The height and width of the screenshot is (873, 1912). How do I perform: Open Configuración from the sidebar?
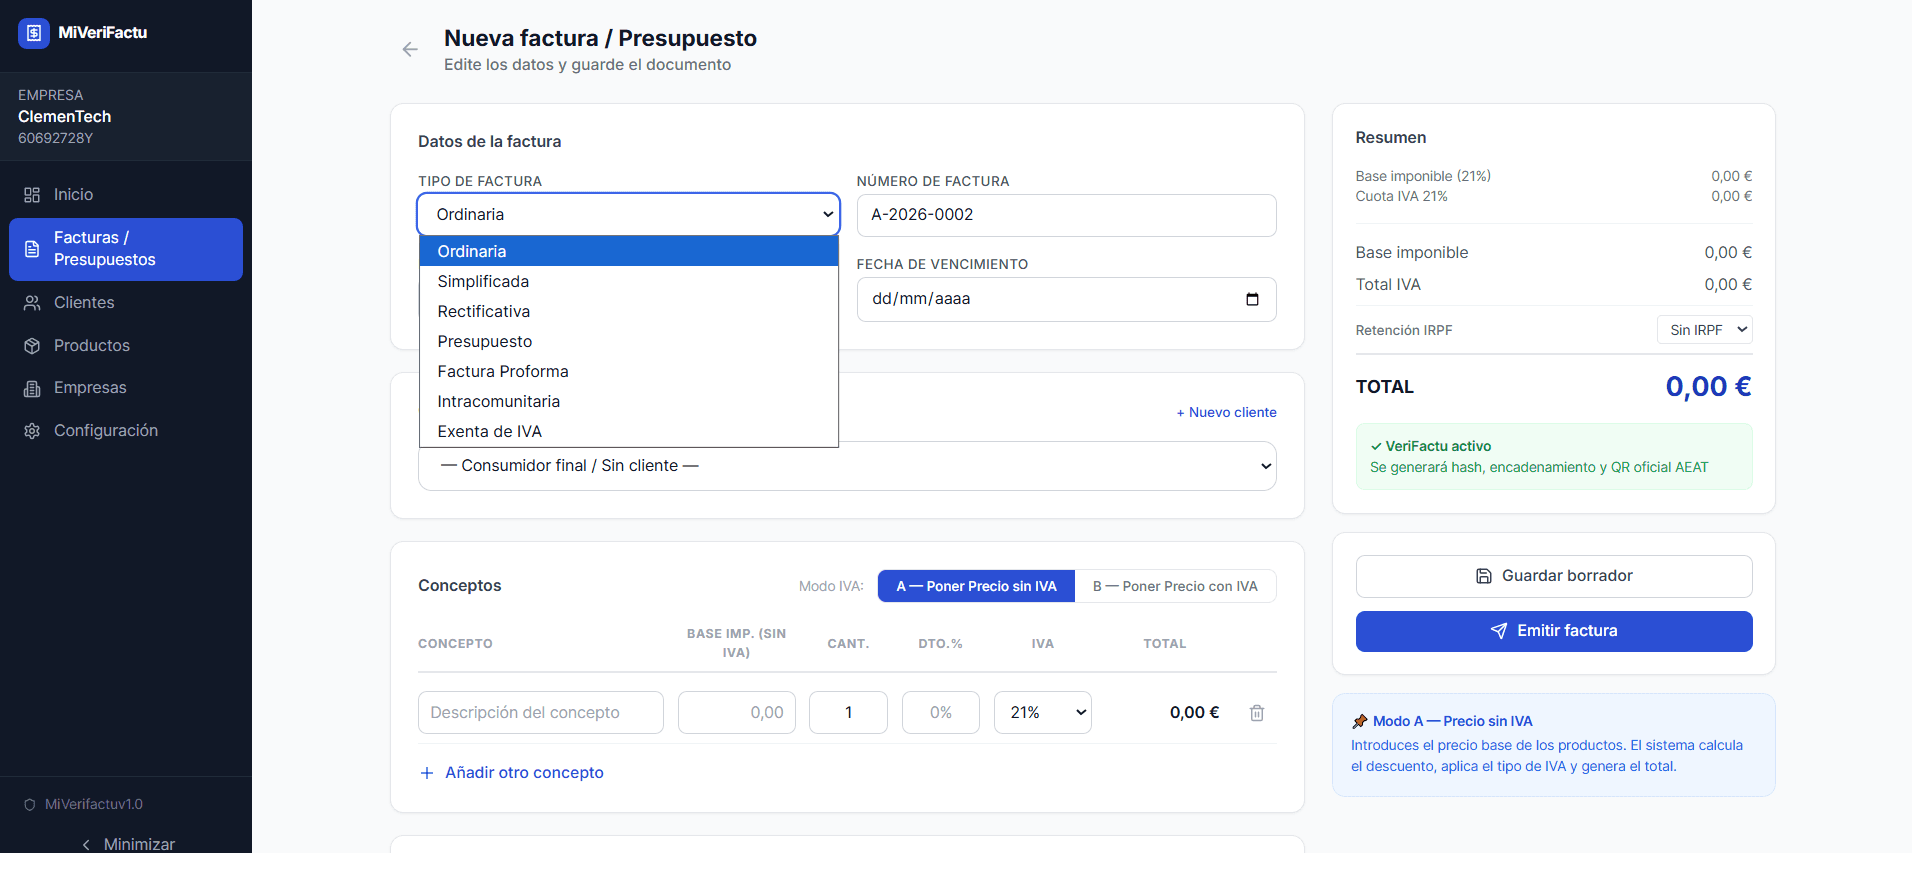point(126,431)
